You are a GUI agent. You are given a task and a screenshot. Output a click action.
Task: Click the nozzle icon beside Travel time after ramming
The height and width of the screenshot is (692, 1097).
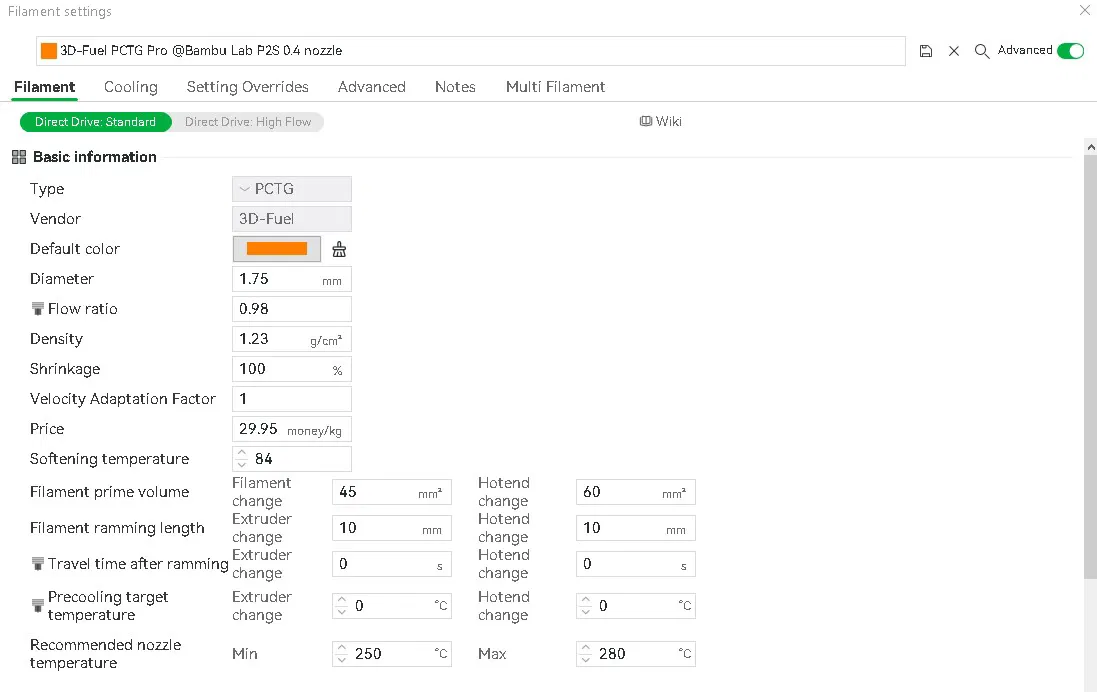click(x=38, y=564)
